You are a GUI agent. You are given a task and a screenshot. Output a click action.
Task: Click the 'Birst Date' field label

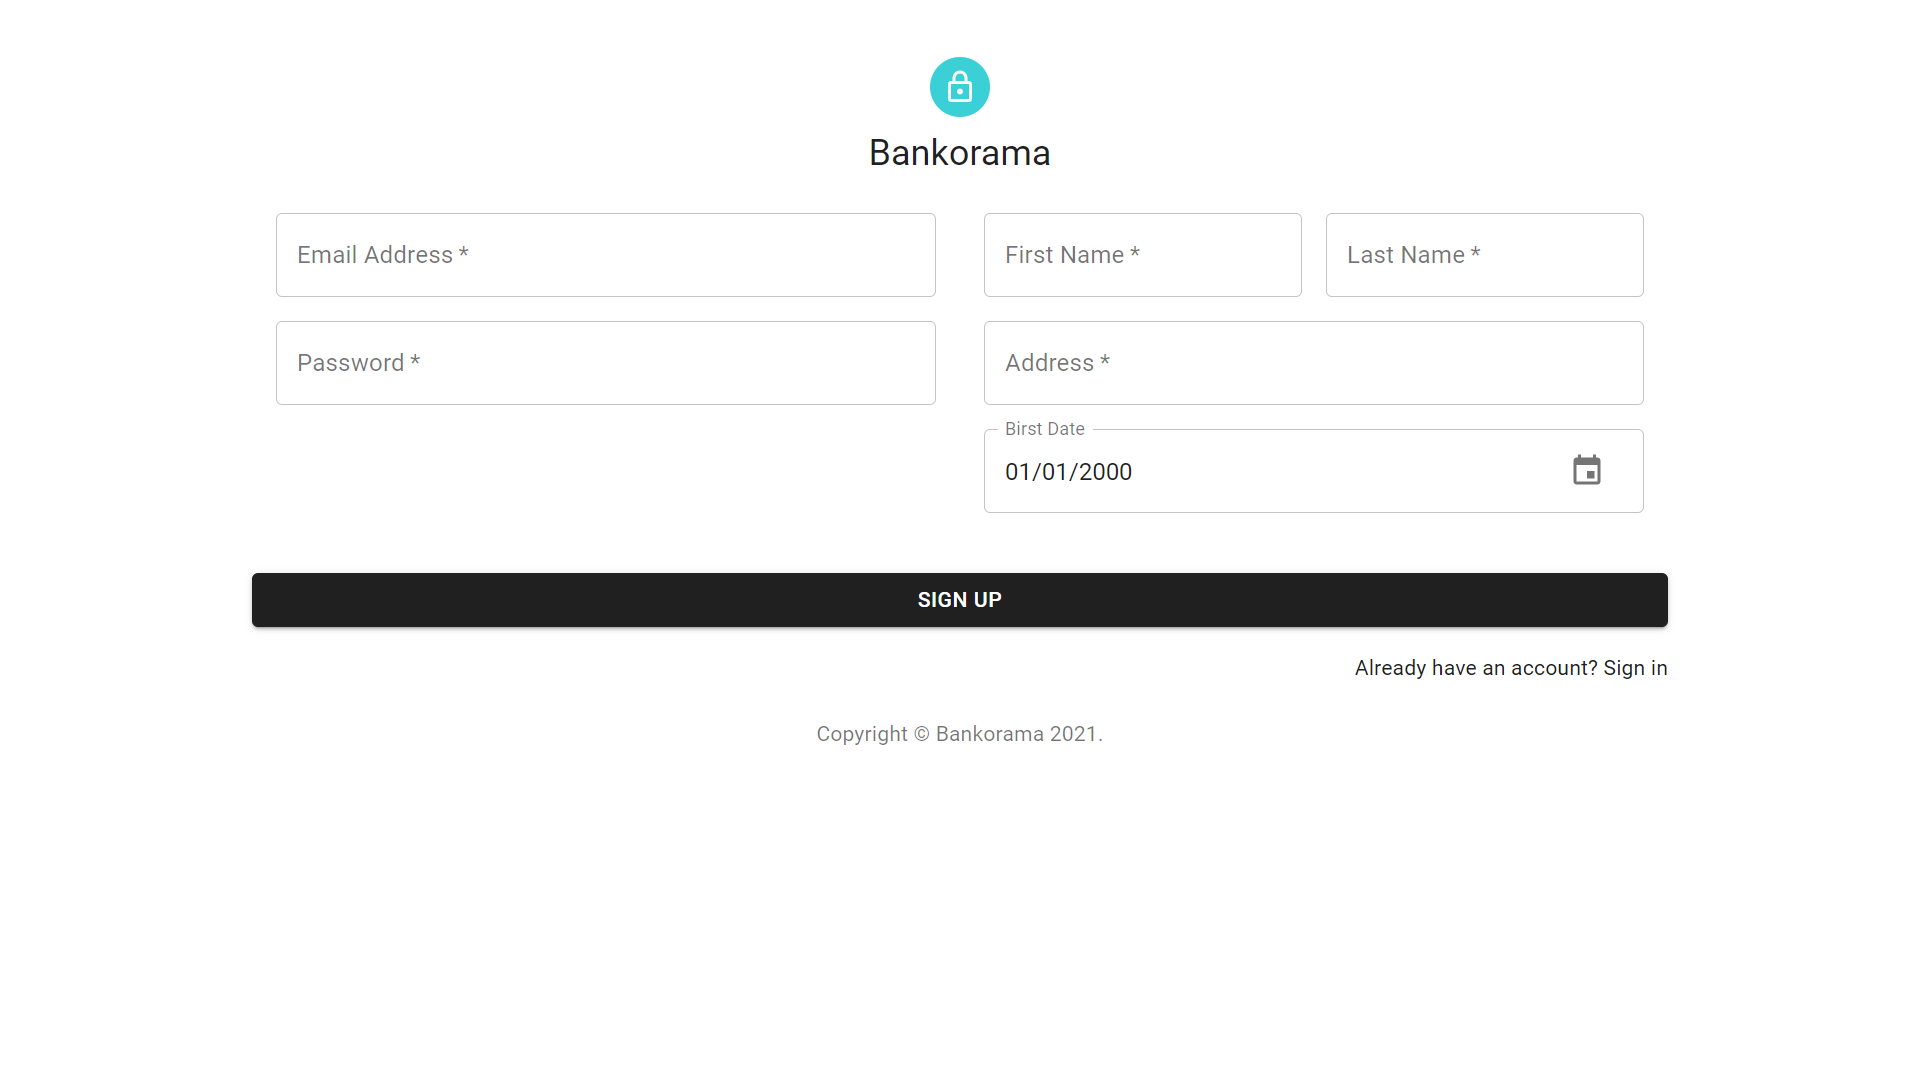1045,429
